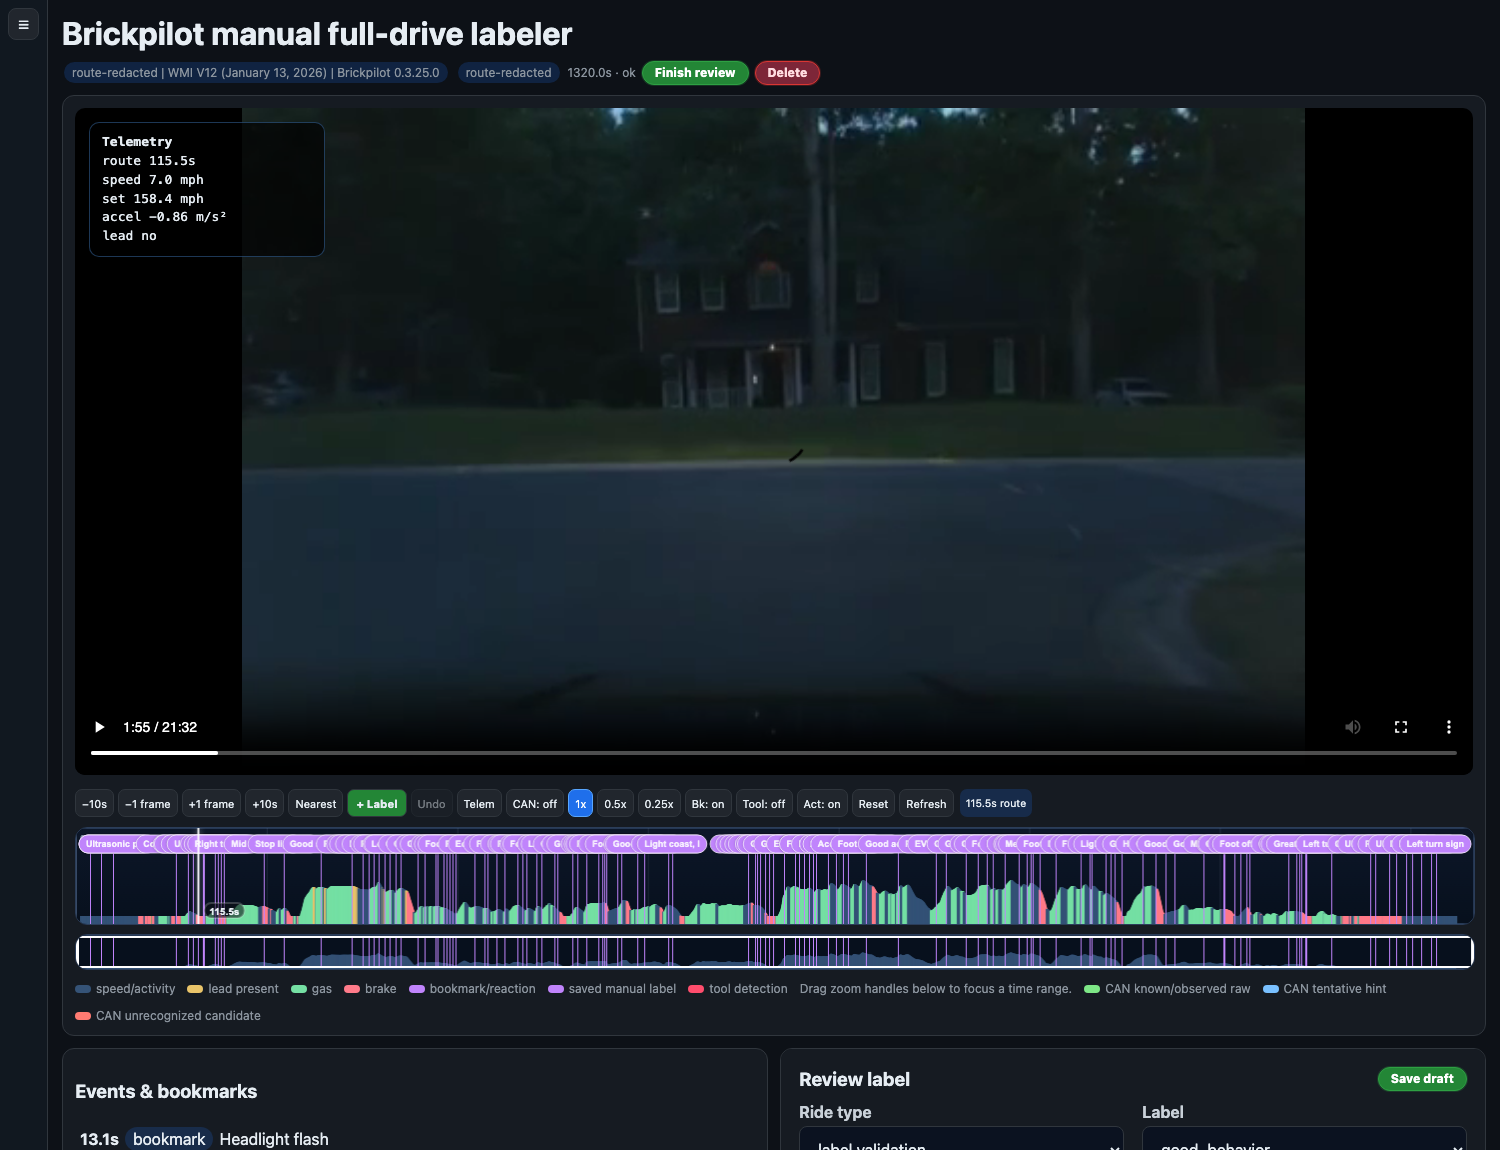
Task: Open video more-options menu
Action: click(x=1448, y=727)
